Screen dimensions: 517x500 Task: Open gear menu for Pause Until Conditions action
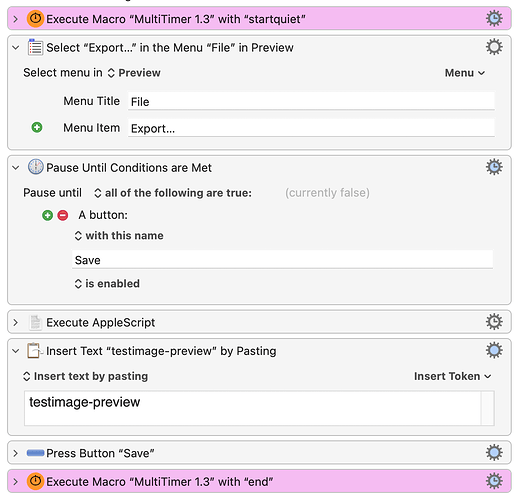click(494, 167)
